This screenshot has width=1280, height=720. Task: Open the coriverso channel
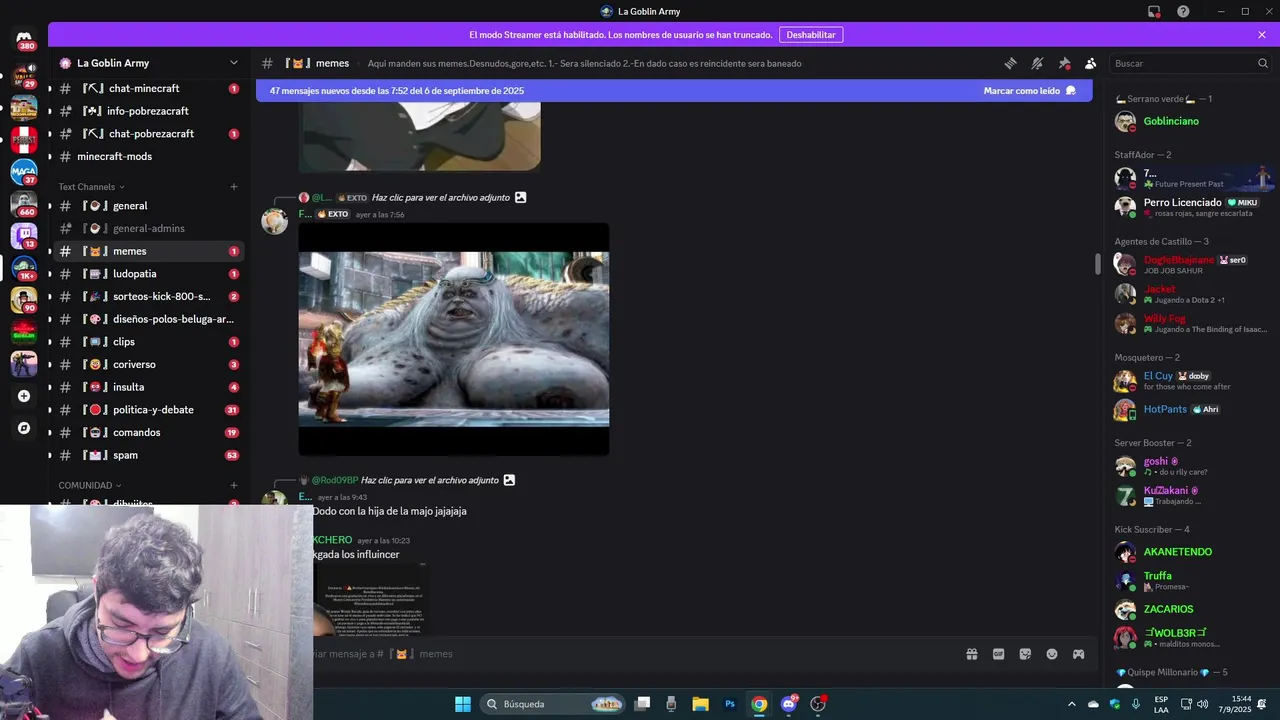click(148, 364)
